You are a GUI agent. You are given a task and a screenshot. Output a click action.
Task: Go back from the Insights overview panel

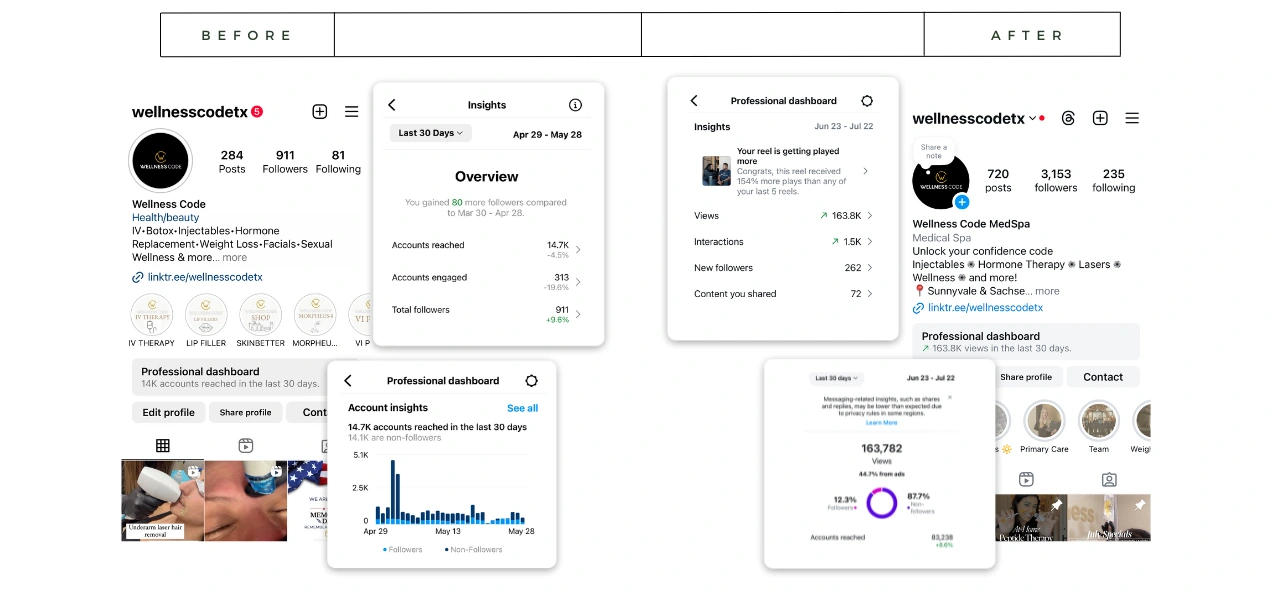tap(392, 105)
